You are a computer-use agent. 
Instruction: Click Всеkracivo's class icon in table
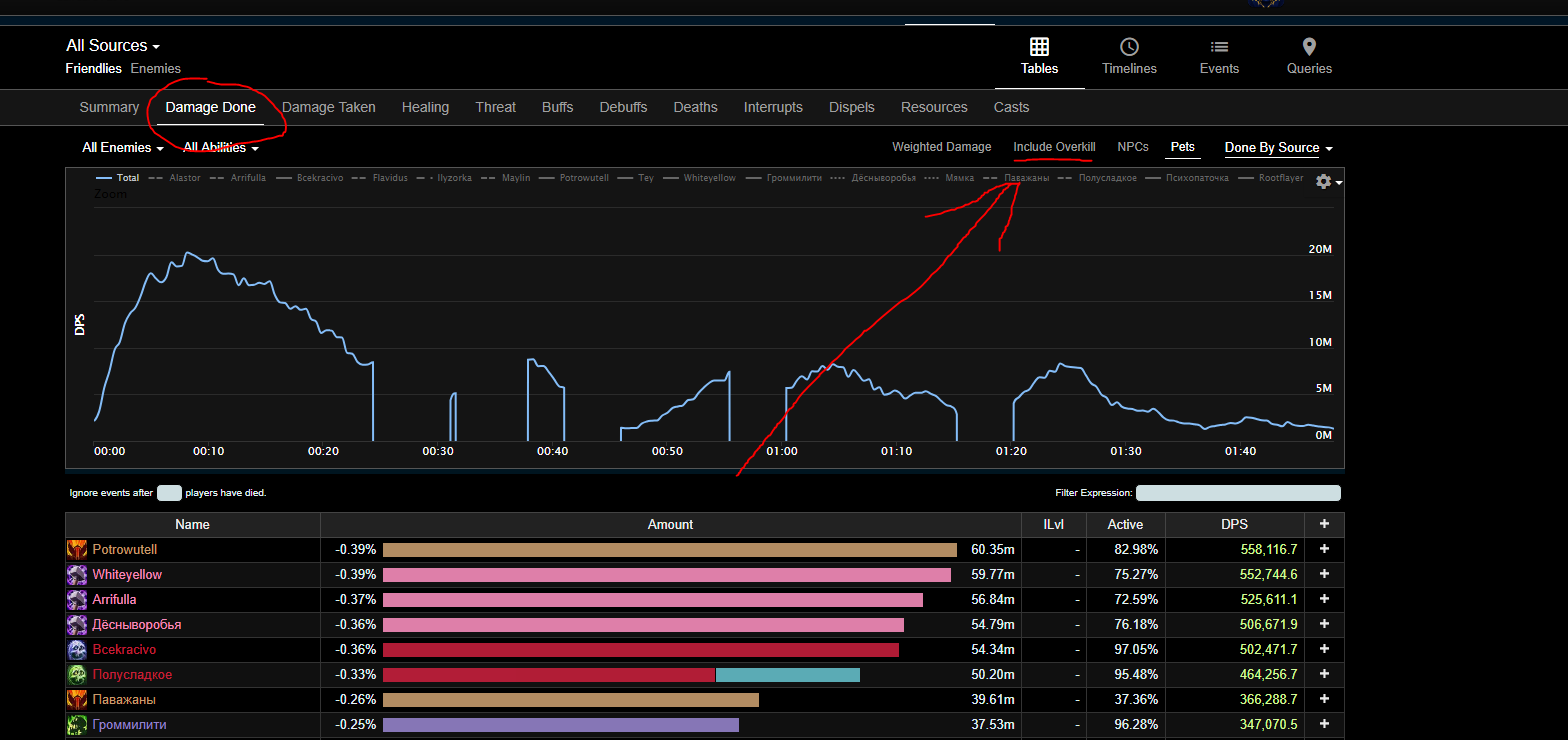point(77,650)
